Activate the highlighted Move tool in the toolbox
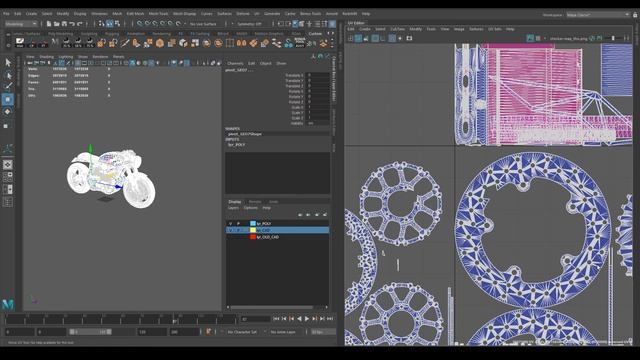The image size is (640, 360). pos(8,99)
